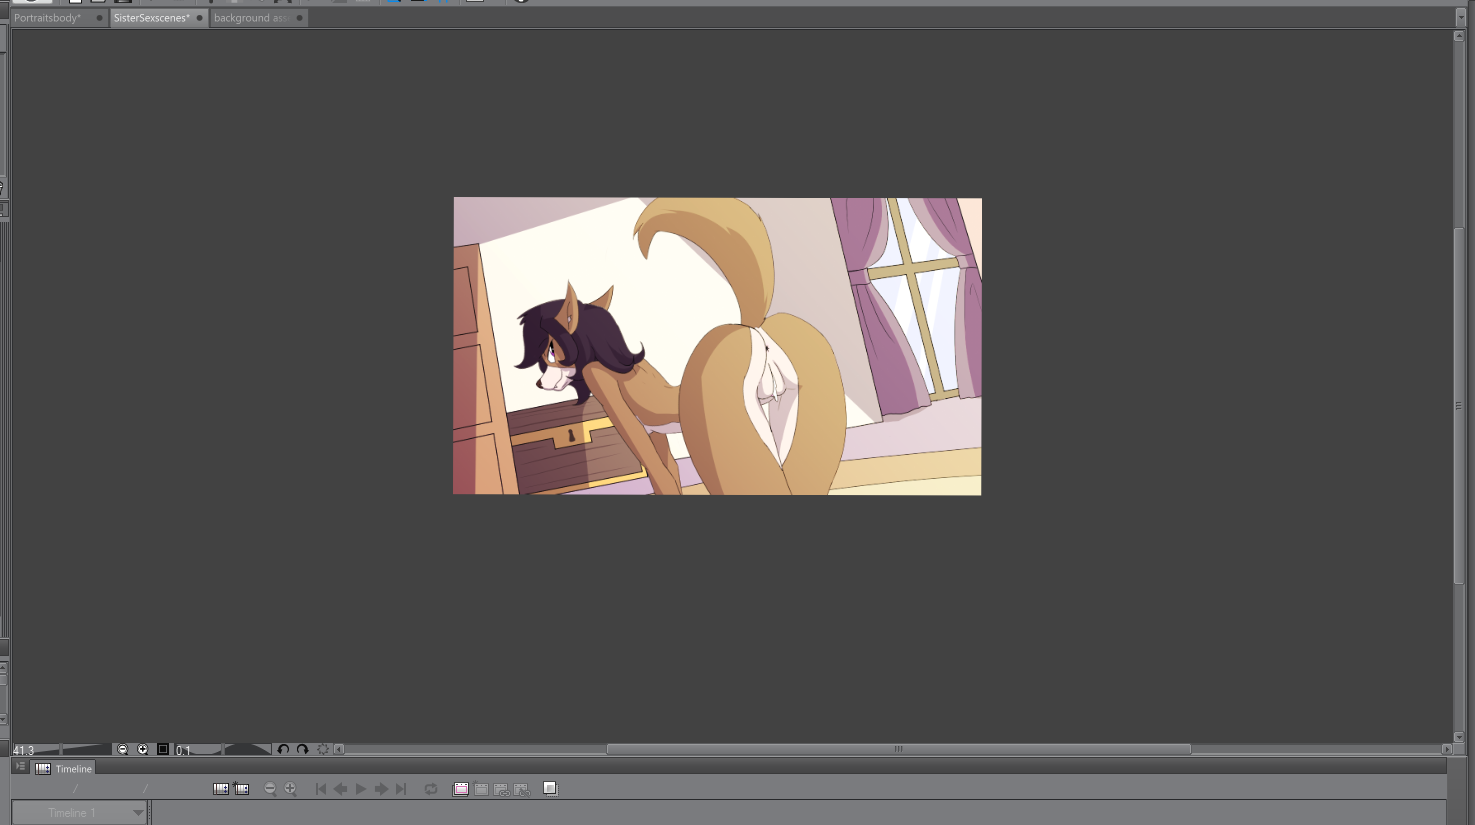This screenshot has height=825, width=1475.
Task: Click the right arrow of horizontal scrollbar
Action: tap(1446, 749)
